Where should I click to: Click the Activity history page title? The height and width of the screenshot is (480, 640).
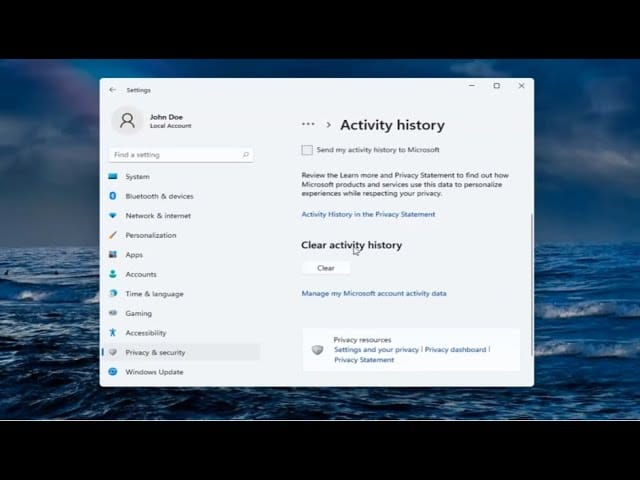pos(392,125)
